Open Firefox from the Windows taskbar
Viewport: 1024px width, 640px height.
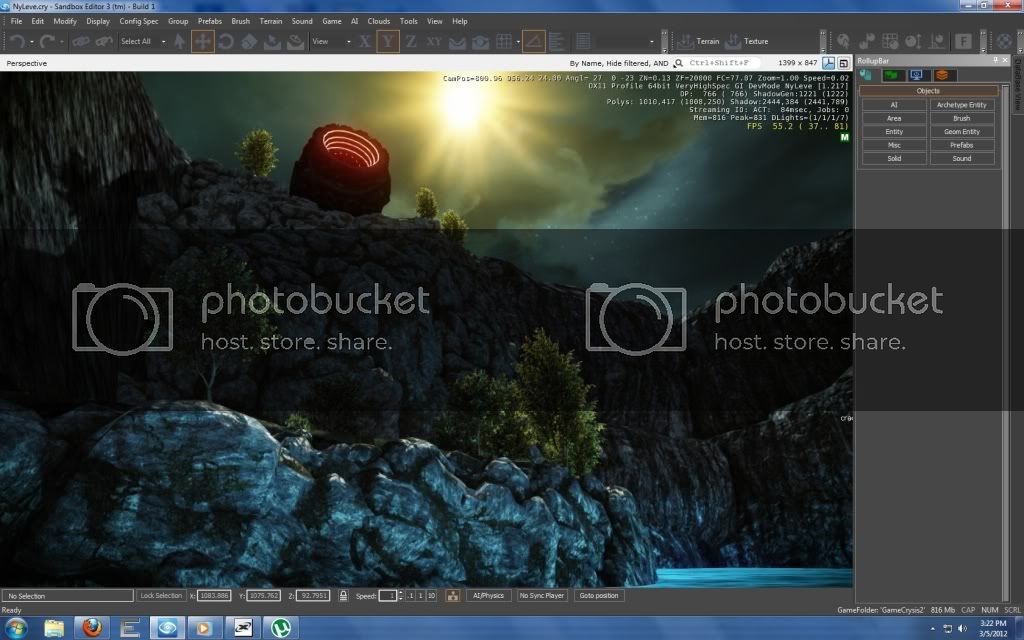(92, 628)
